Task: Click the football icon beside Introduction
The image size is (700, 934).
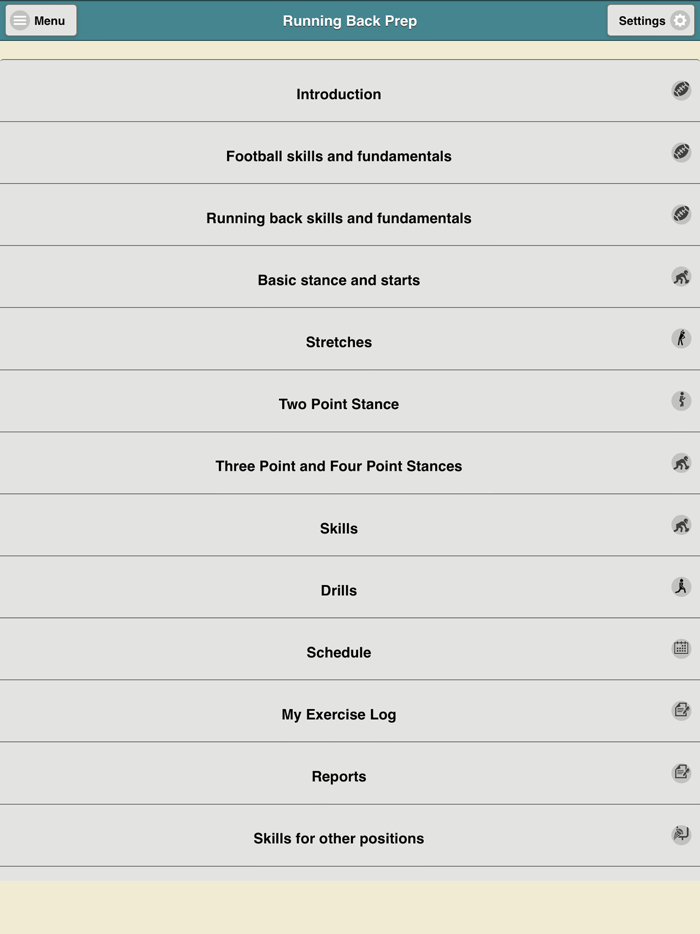Action: pos(681,91)
